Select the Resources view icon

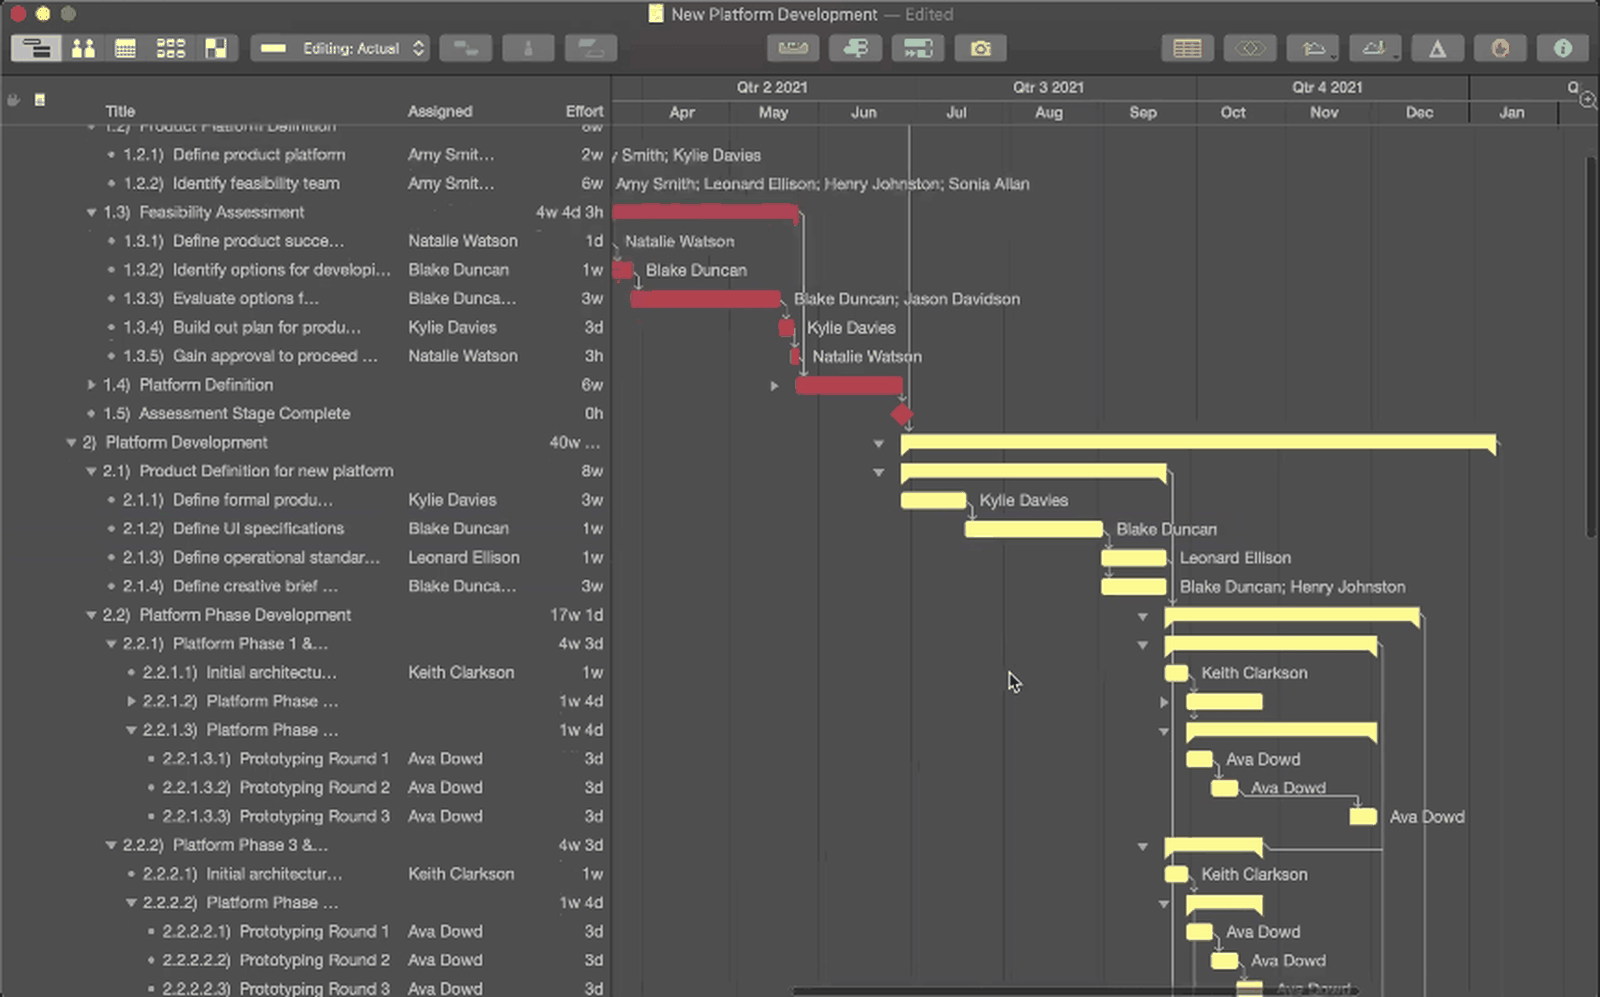pyautogui.click(x=84, y=48)
